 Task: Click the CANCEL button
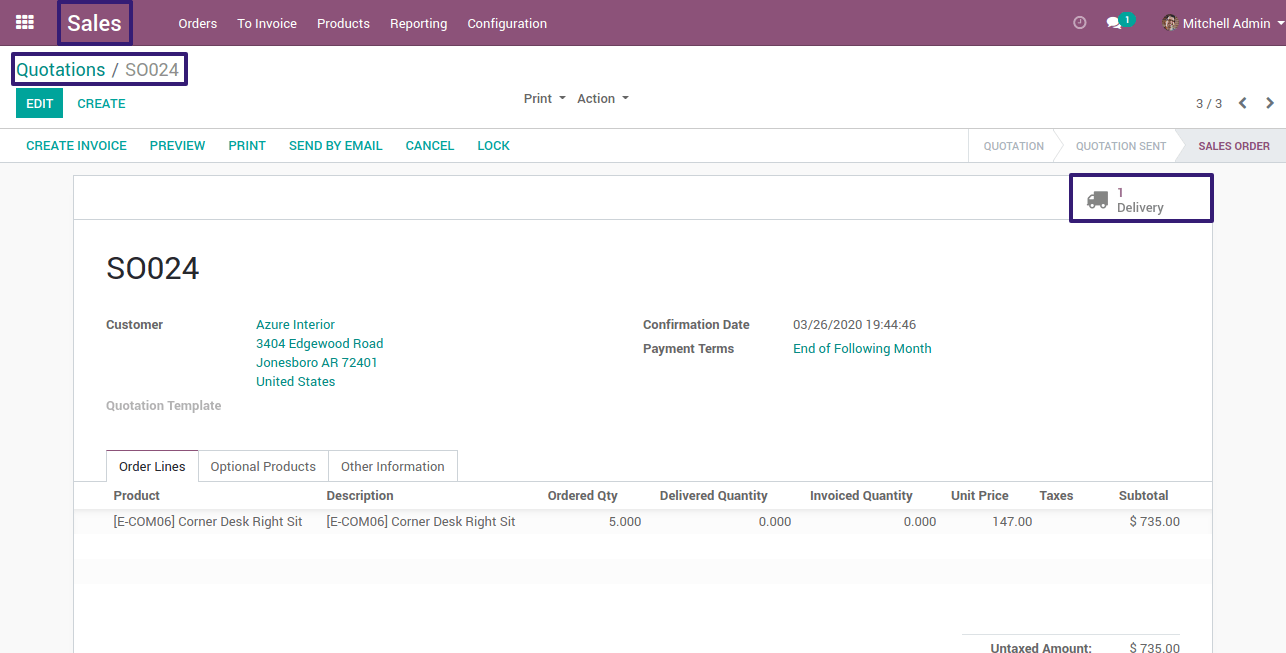tap(430, 145)
